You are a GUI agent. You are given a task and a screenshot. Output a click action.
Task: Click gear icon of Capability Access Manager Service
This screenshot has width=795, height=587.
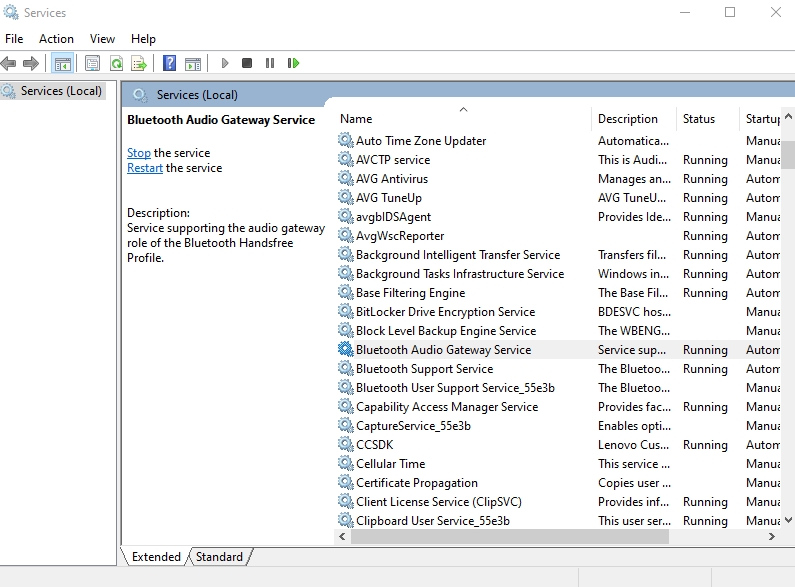pos(345,407)
